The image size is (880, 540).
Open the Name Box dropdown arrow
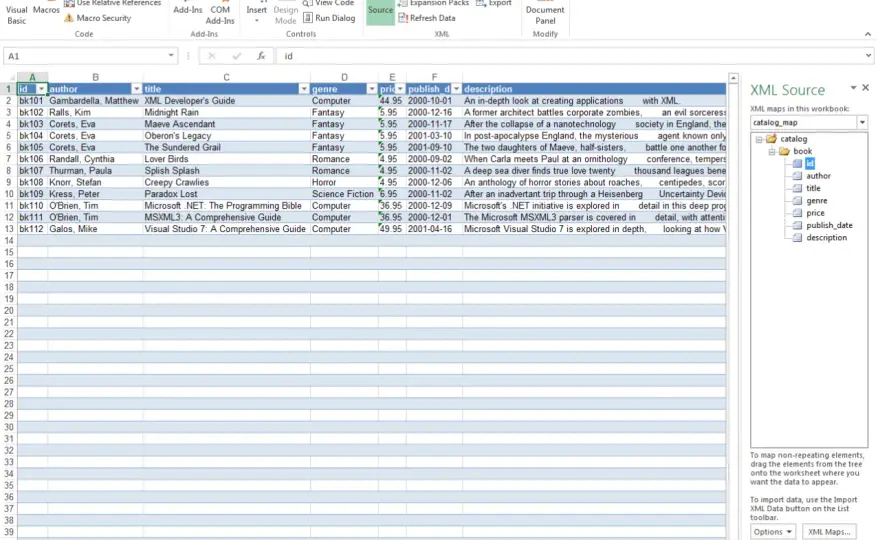[171, 56]
